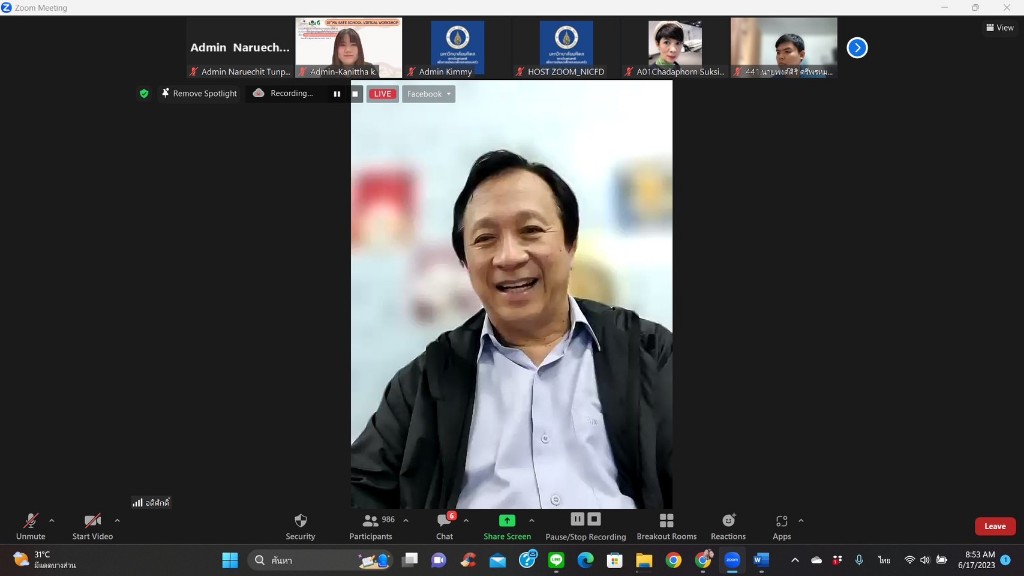The height and width of the screenshot is (576, 1024).
Task: Open Microsoft Edge in taskbar
Action: pos(585,560)
